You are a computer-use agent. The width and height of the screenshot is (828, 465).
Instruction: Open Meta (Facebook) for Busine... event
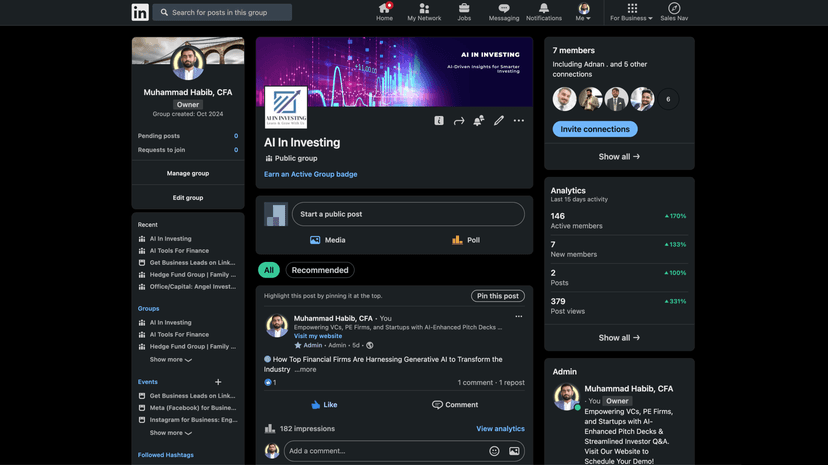click(x=193, y=408)
